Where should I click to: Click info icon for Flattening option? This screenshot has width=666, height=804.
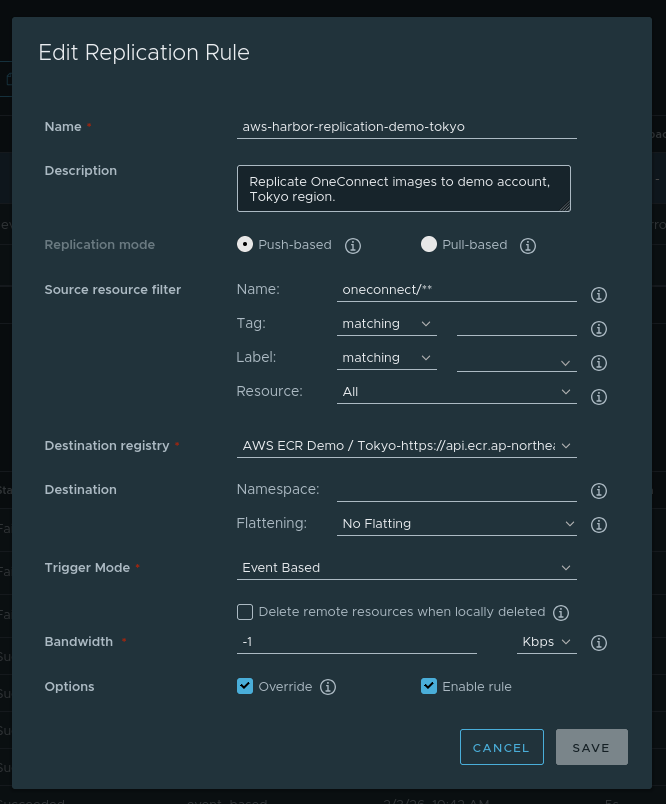(599, 525)
